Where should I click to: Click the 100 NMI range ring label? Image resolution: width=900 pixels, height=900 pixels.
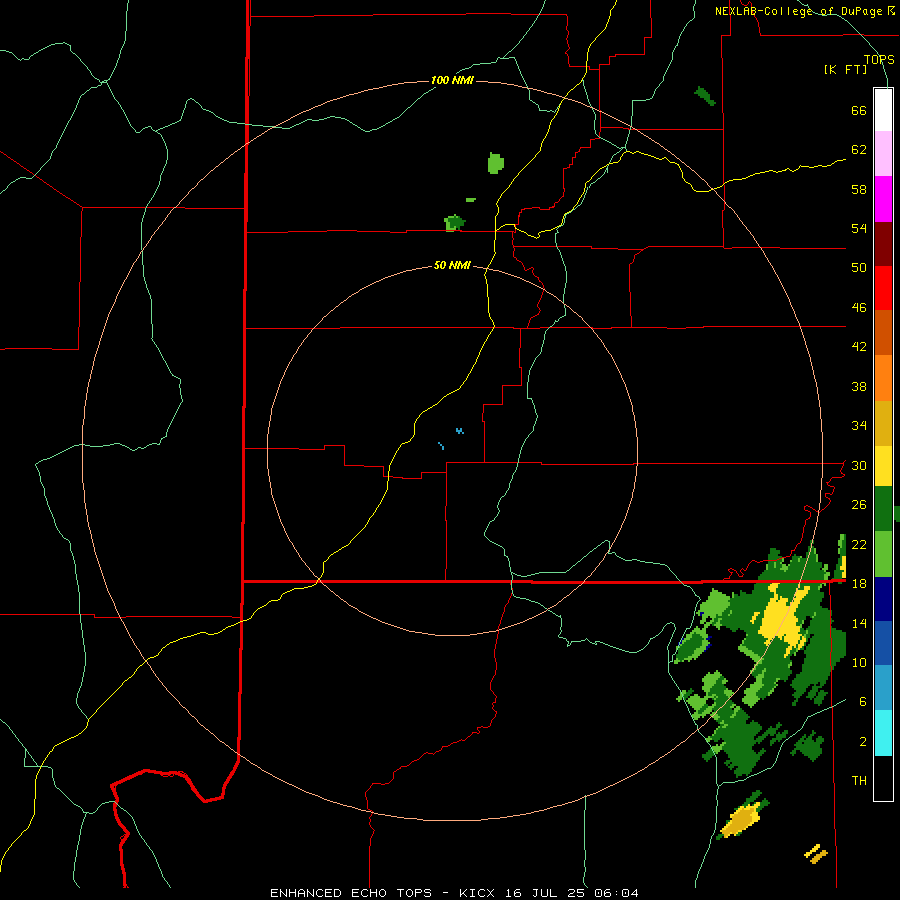452,80
